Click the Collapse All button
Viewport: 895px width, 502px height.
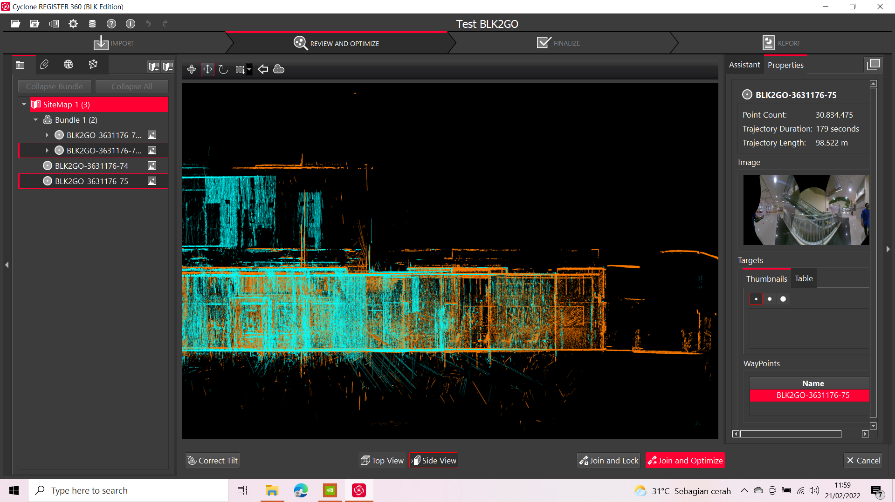point(132,86)
